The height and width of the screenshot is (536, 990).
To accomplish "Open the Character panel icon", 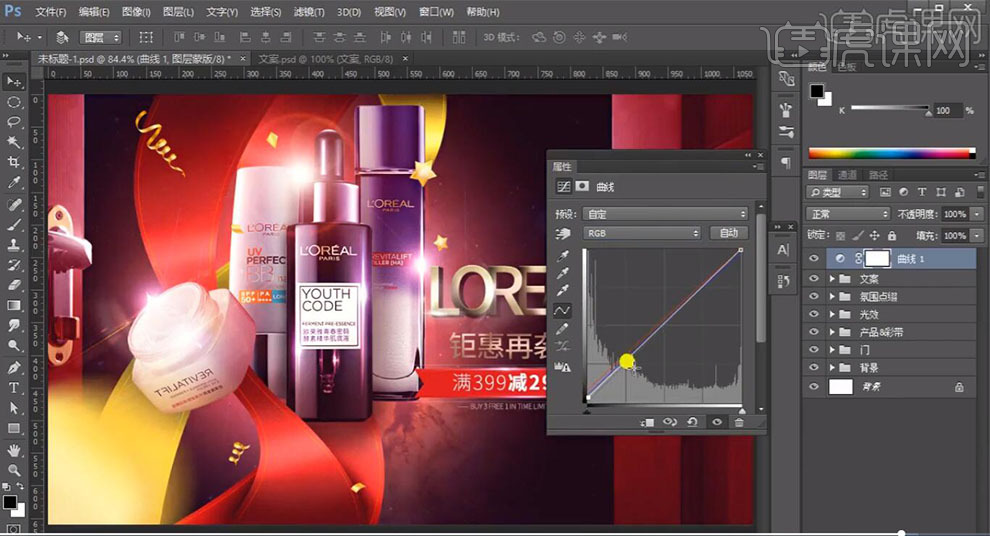I will point(784,249).
